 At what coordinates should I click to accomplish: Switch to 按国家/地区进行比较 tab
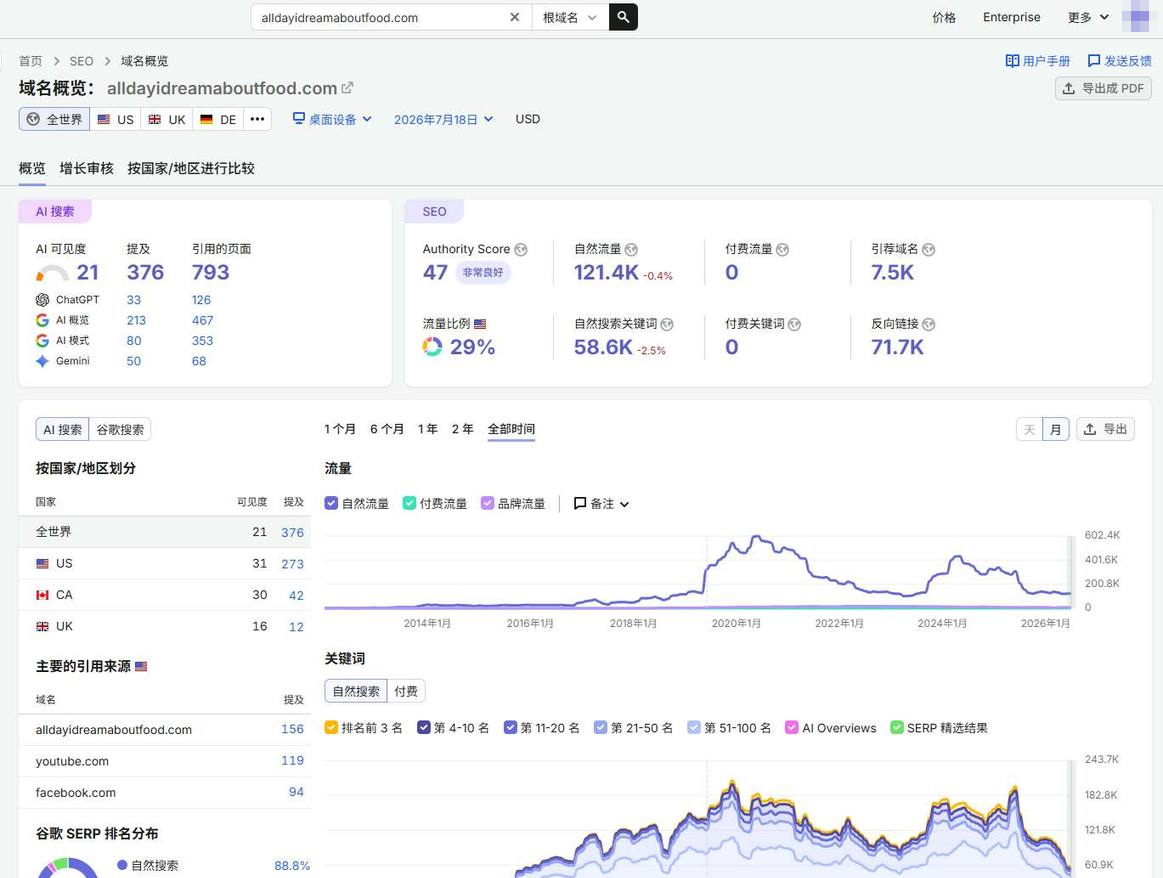(x=191, y=168)
